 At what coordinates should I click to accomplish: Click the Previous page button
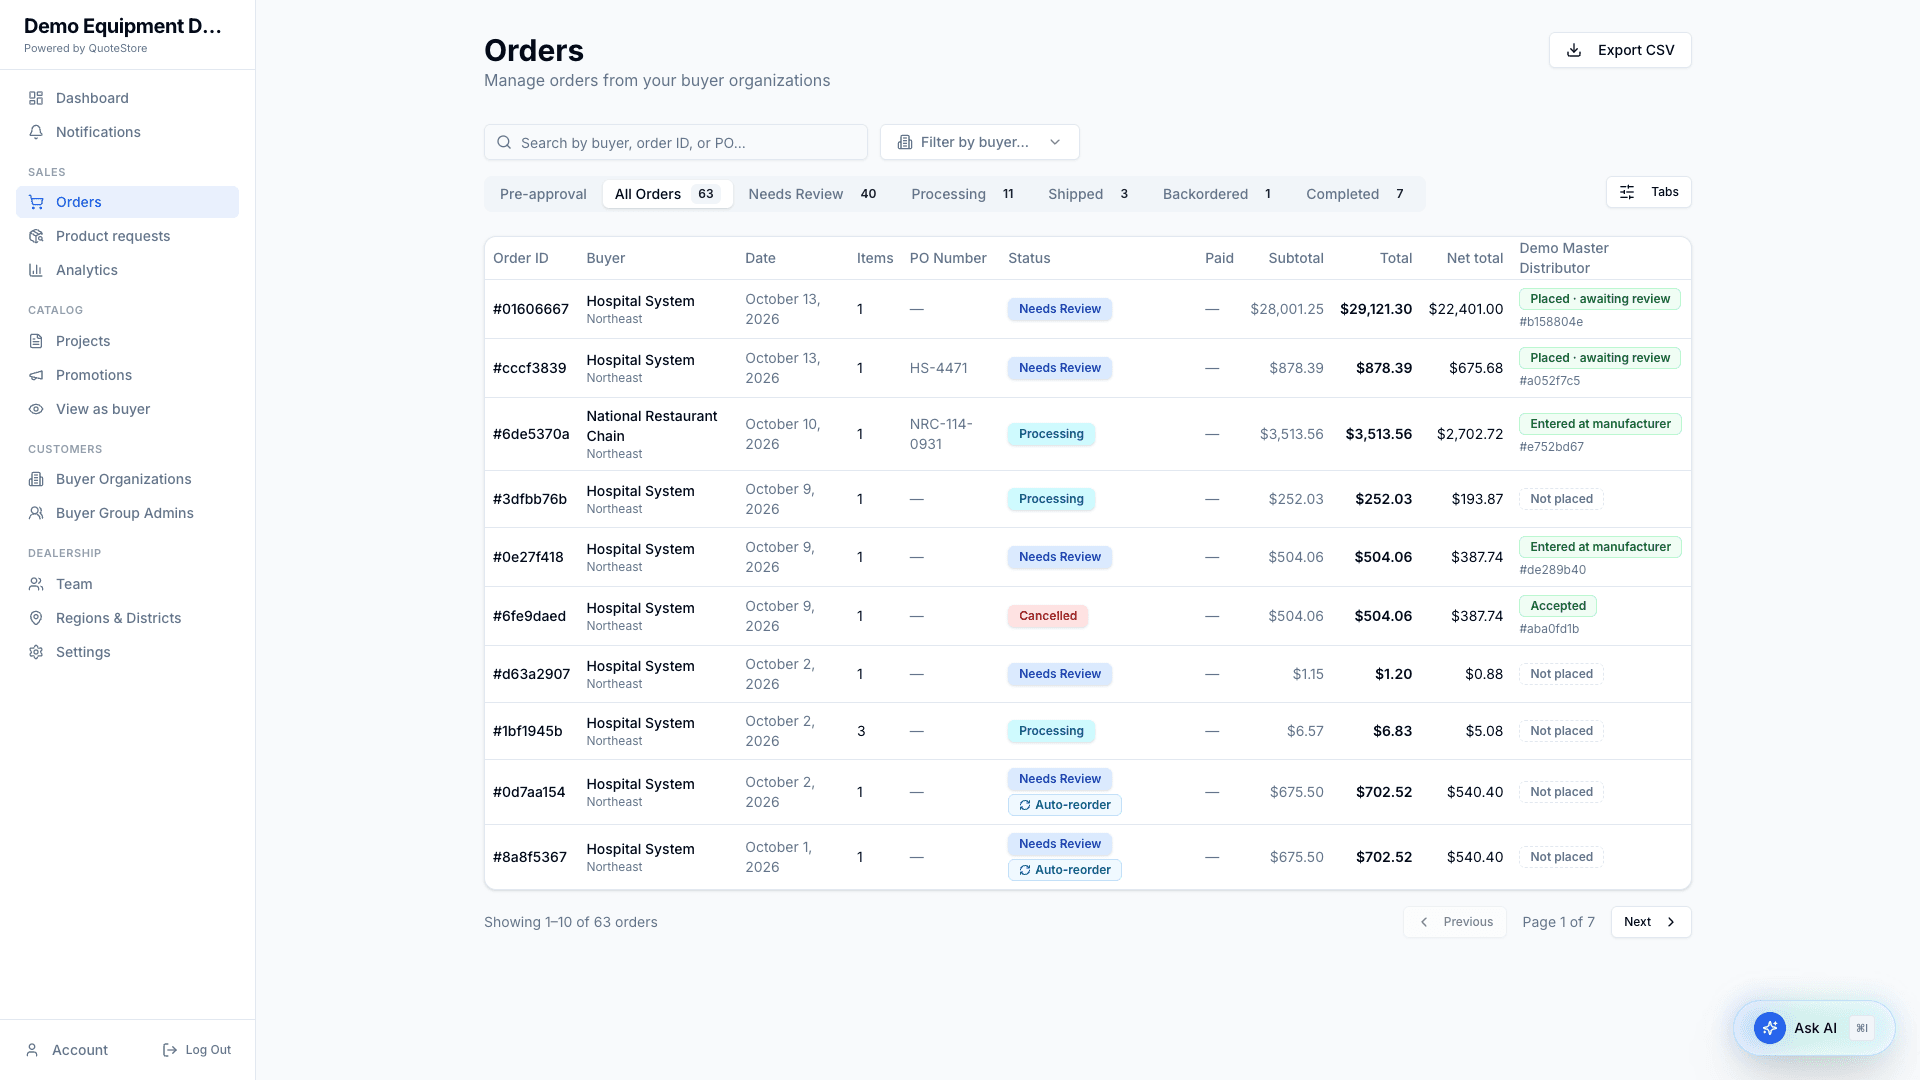point(1455,922)
